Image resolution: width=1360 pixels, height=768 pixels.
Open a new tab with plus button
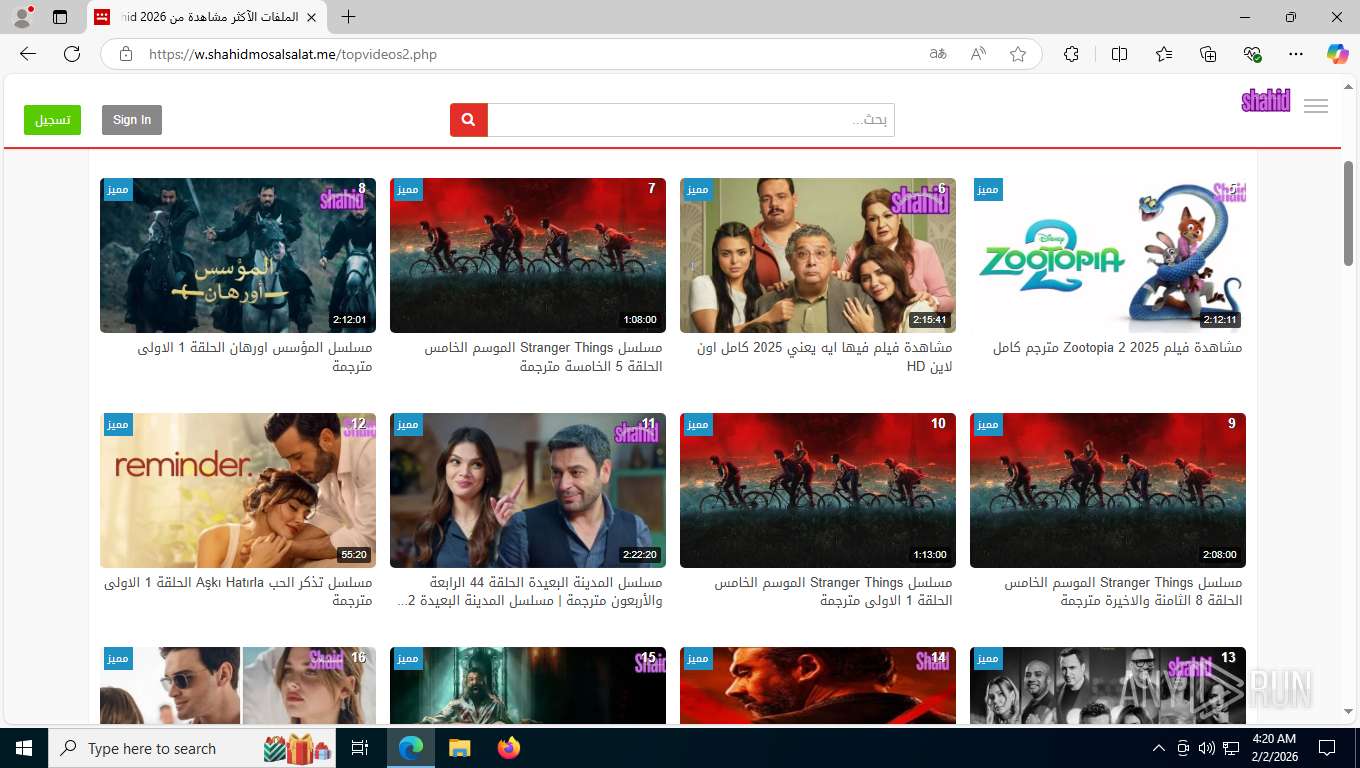point(348,17)
